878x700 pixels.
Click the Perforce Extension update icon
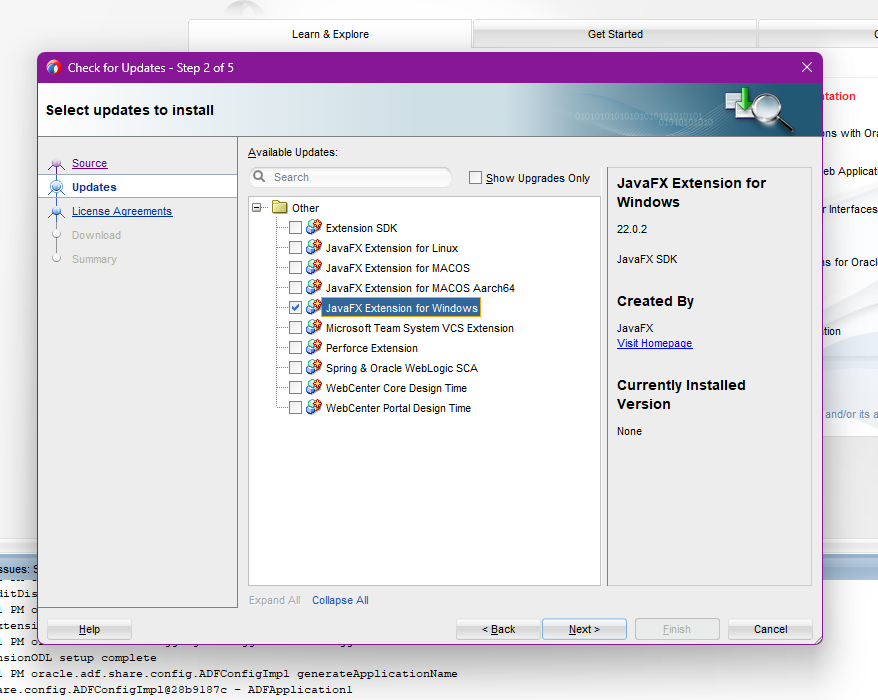point(314,348)
